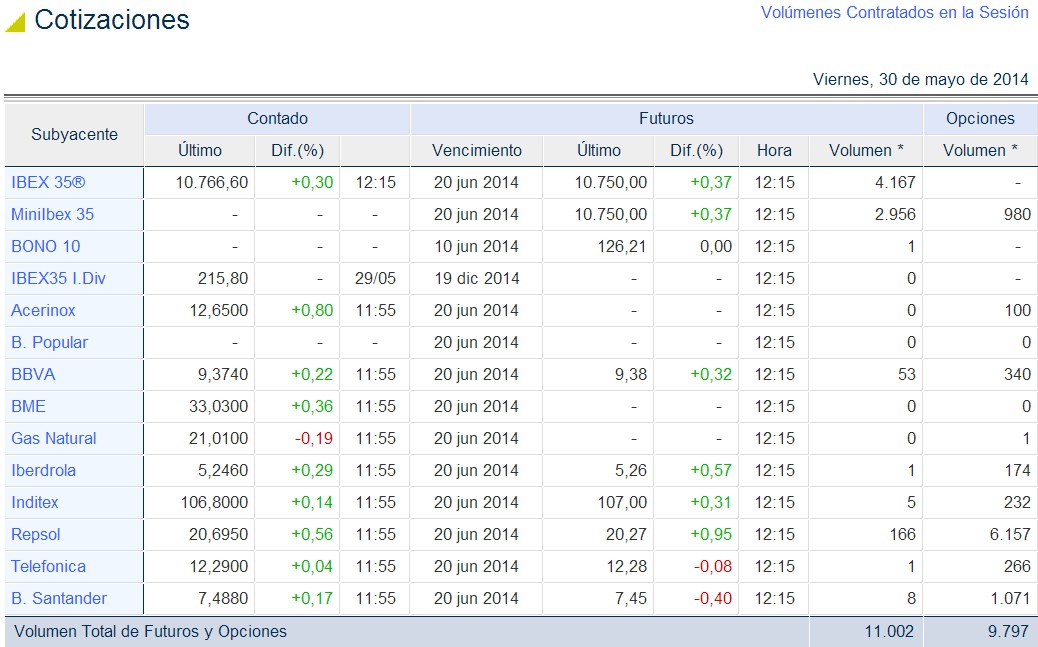
Task: Select the Iberdrola link
Action: point(44,470)
